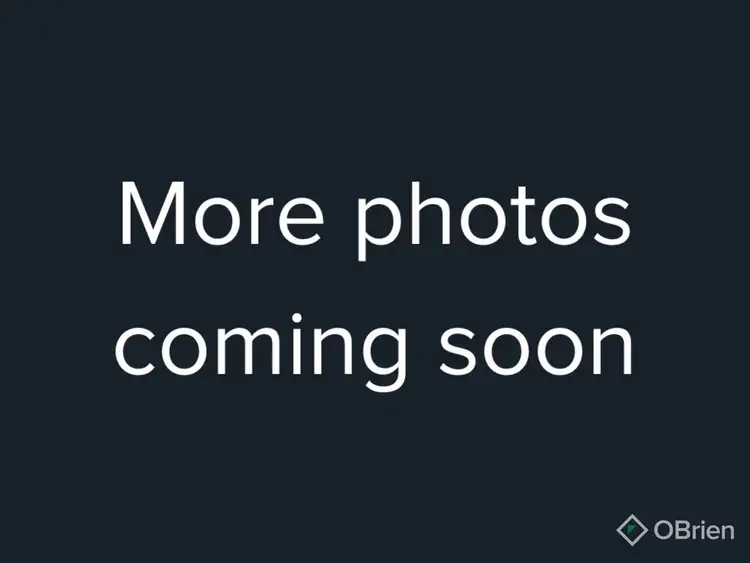Click the capital M in More
The image size is (750, 563).
pyautogui.click(x=152, y=214)
